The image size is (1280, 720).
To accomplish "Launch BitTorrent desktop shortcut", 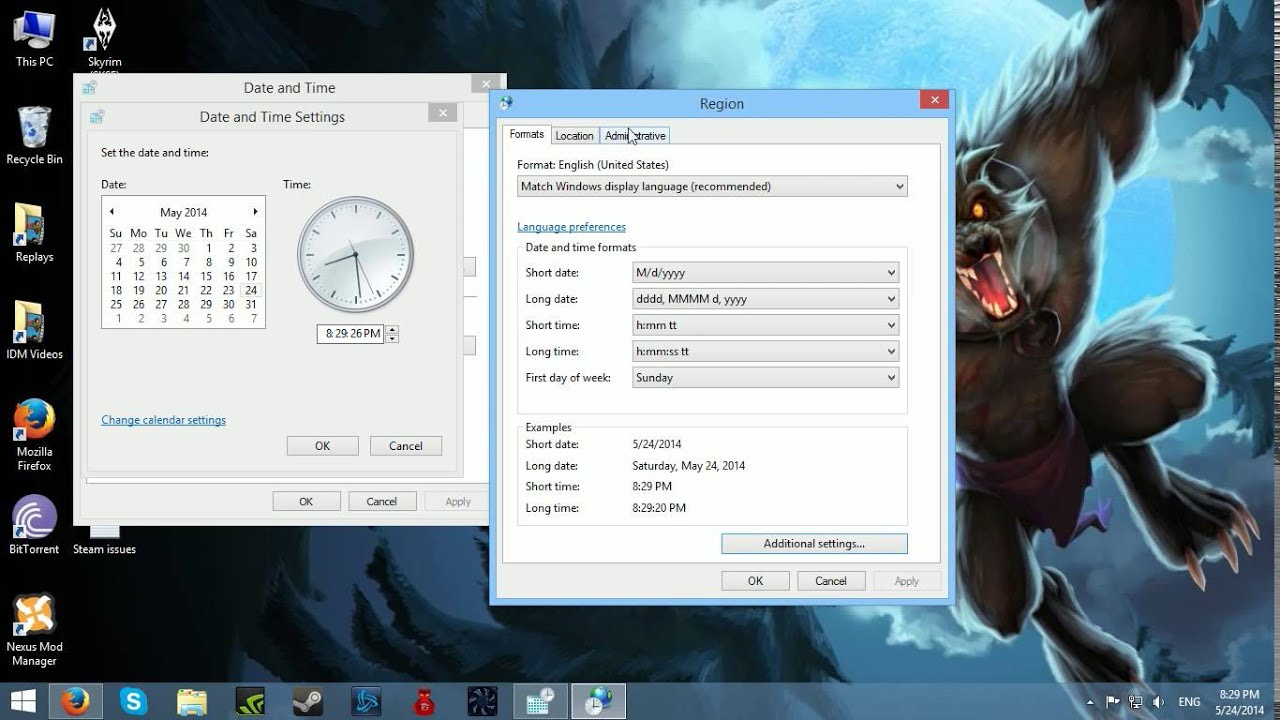I will point(34,525).
